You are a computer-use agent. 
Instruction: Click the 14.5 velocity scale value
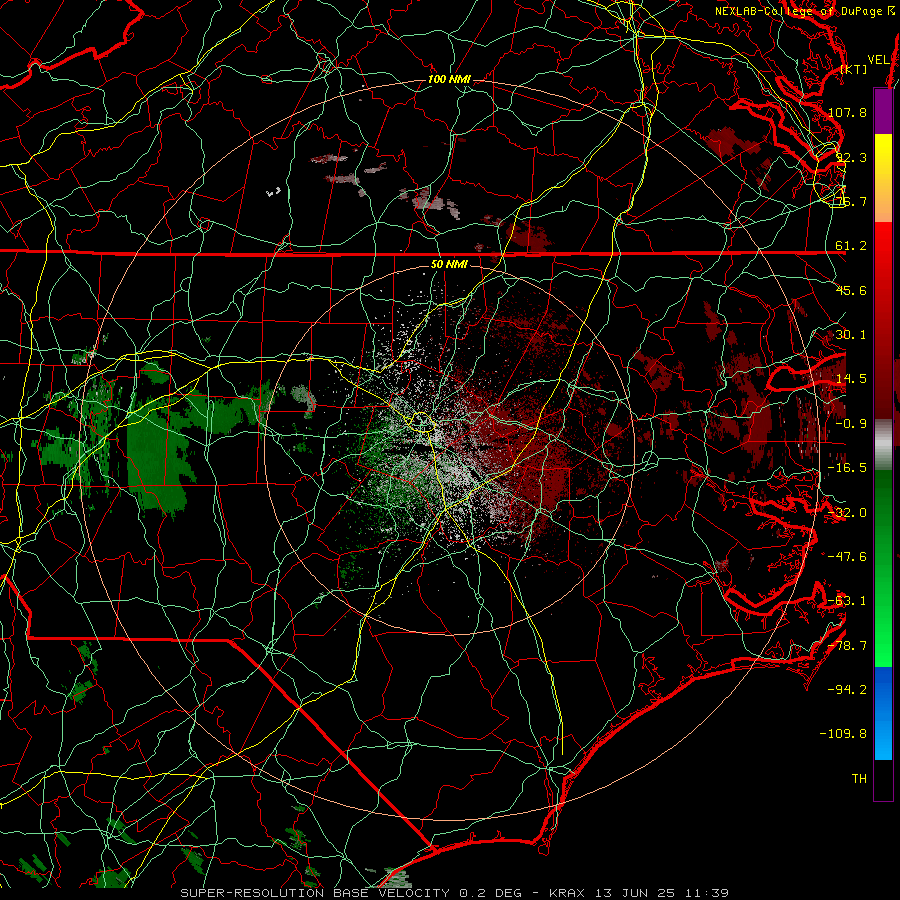click(x=851, y=379)
